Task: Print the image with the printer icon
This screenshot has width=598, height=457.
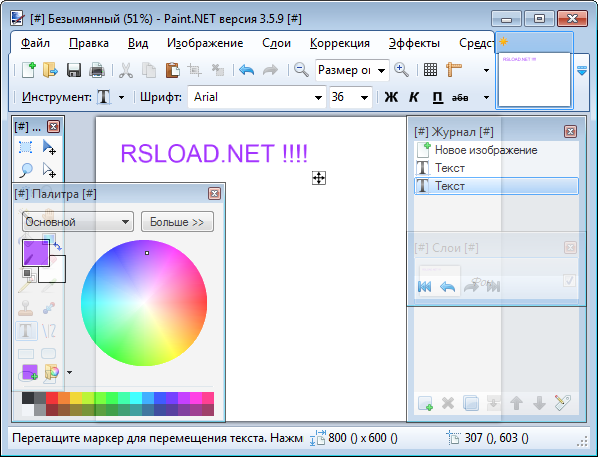Action: (x=97, y=70)
